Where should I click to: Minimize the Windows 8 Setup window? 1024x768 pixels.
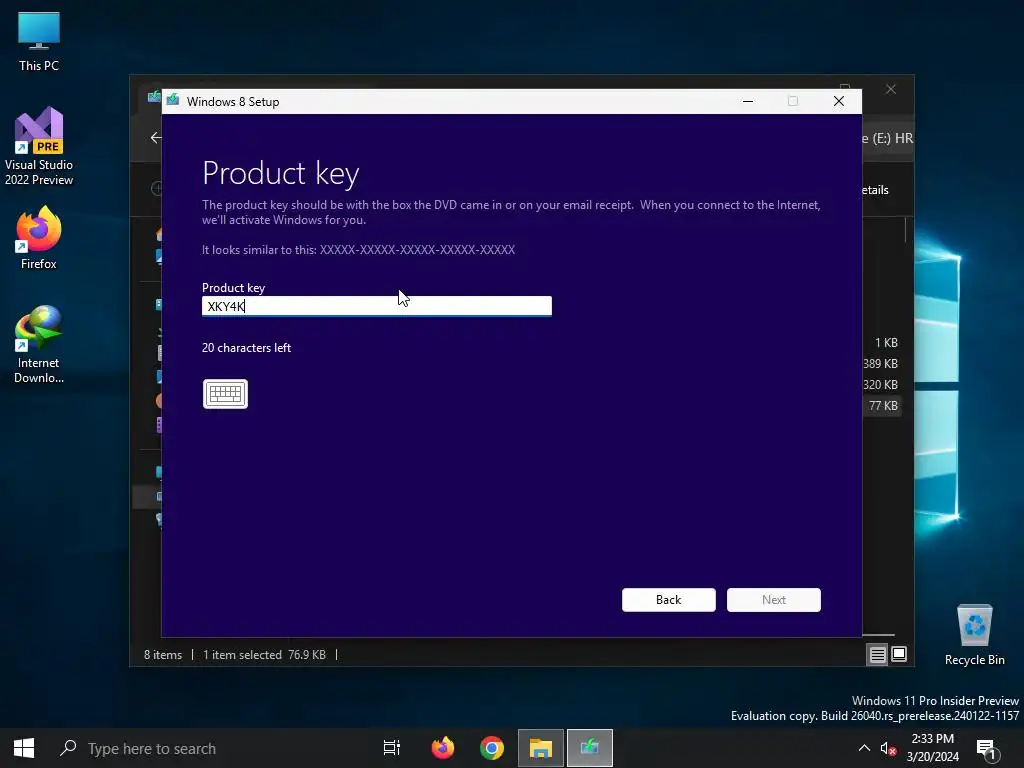[x=748, y=101]
